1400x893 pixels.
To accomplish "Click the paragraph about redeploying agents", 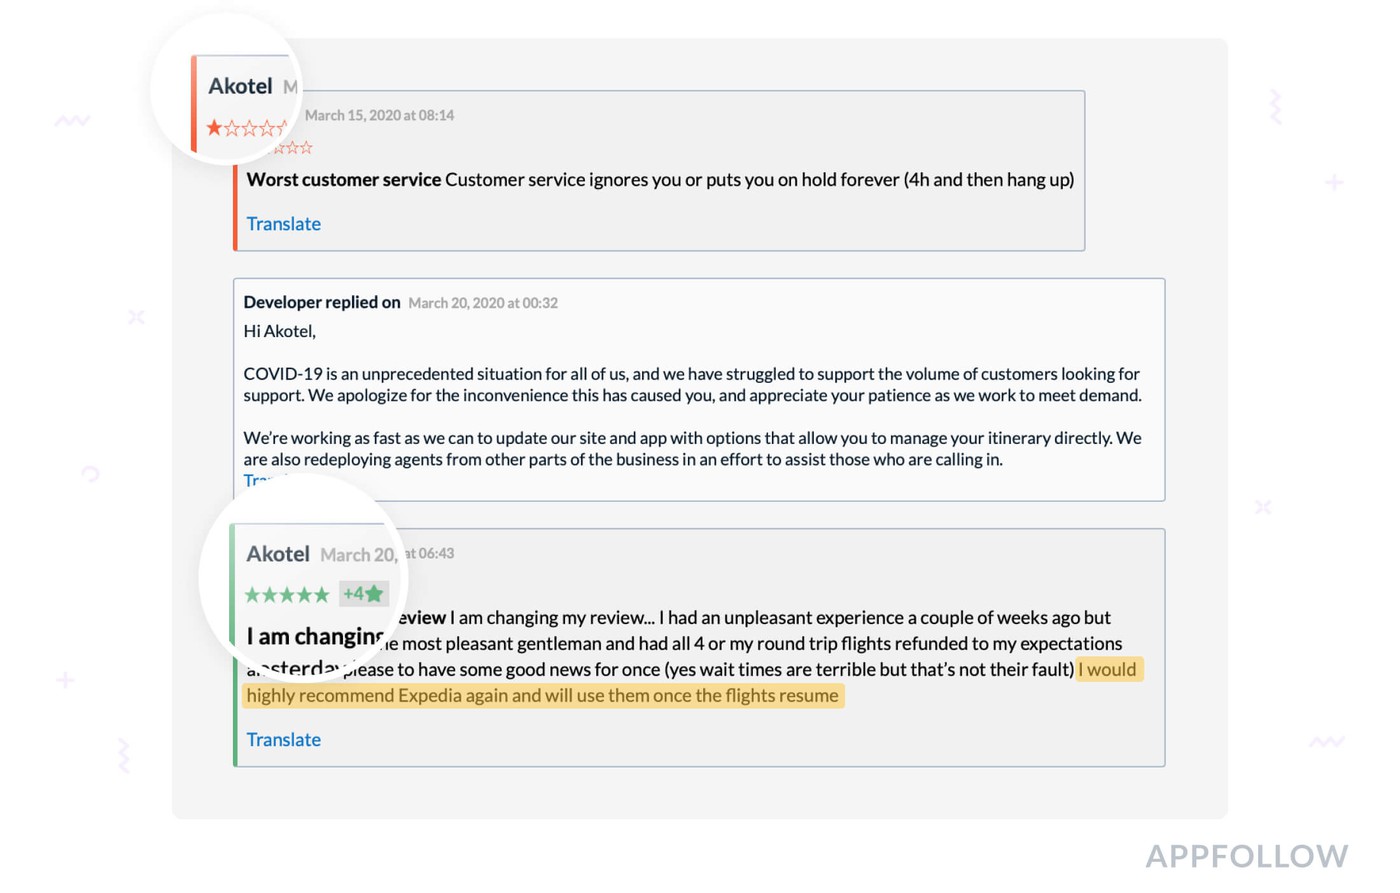I will coord(692,449).
